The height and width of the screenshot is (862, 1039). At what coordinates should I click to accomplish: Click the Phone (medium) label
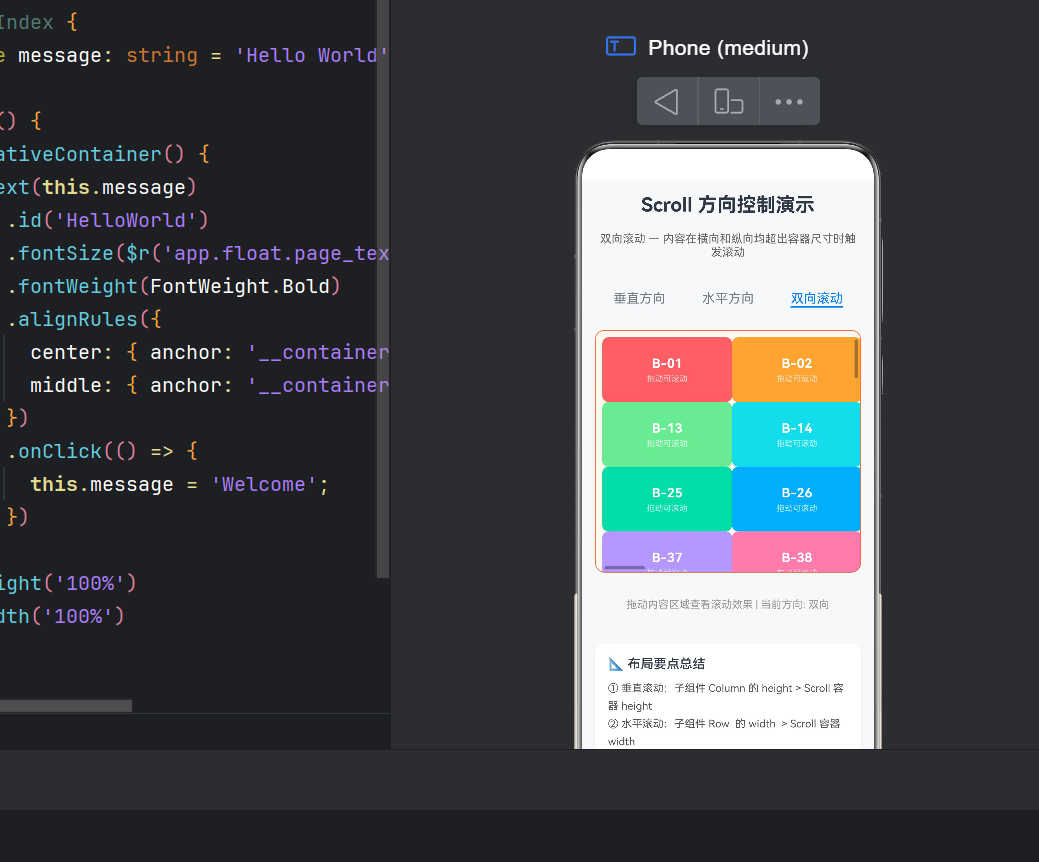(x=728, y=48)
